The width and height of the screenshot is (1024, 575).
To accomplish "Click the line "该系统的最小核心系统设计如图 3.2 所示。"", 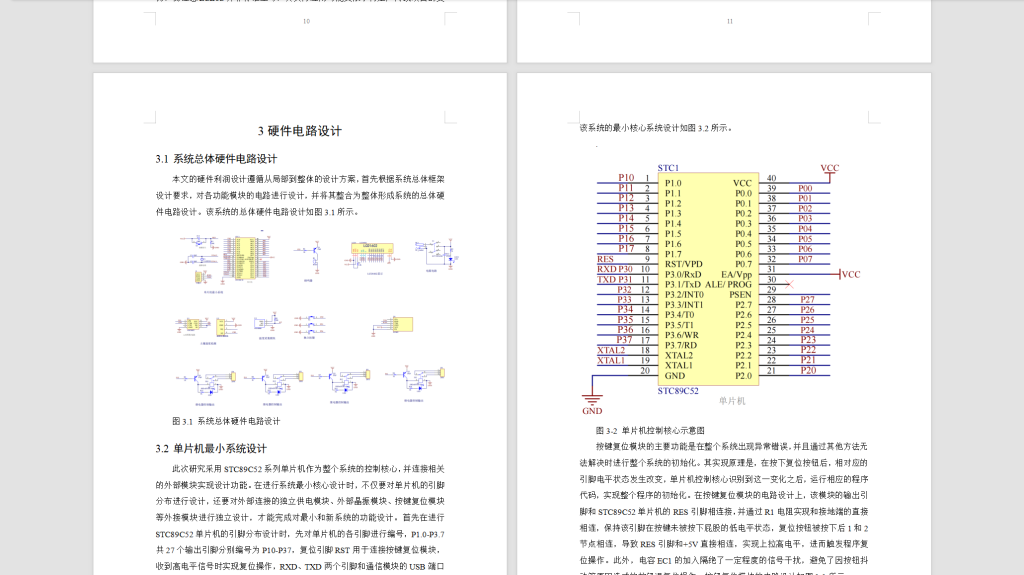I will pos(656,128).
